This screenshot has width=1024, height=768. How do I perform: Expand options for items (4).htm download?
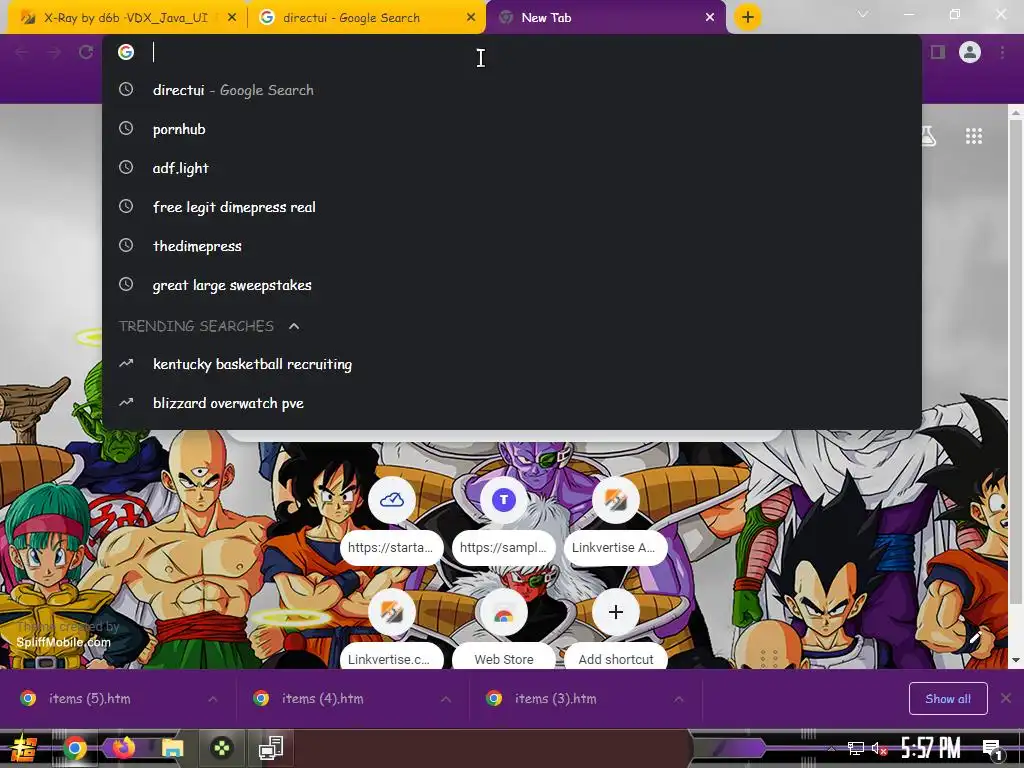[x=446, y=699]
